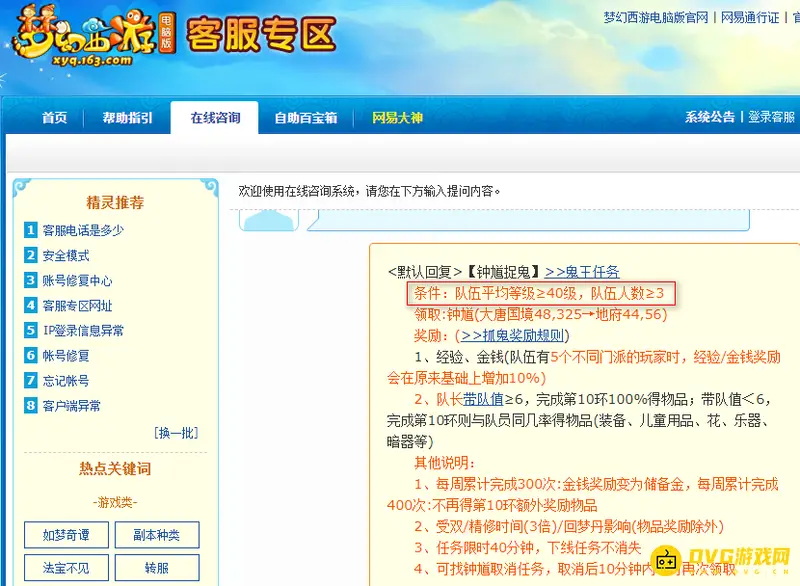The width and height of the screenshot is (800, 586).
Task: Click the 精灵推荐 heading text
Action: pos(115,202)
